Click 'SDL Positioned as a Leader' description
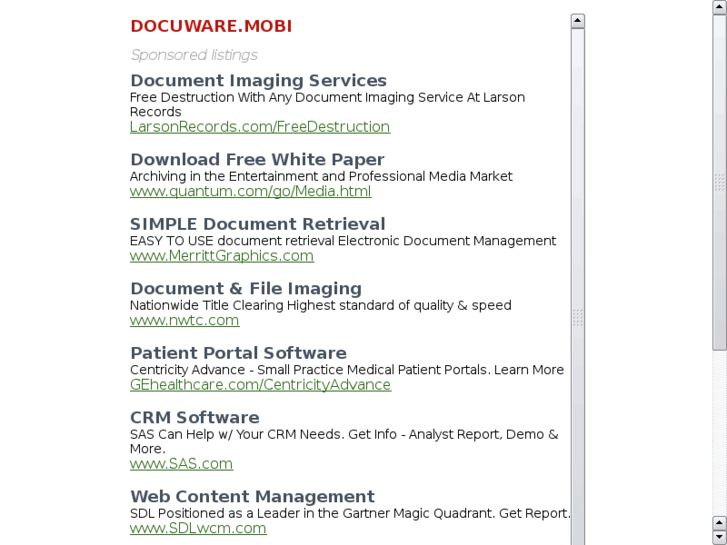Image resolution: width=727 pixels, height=545 pixels. tap(350, 513)
